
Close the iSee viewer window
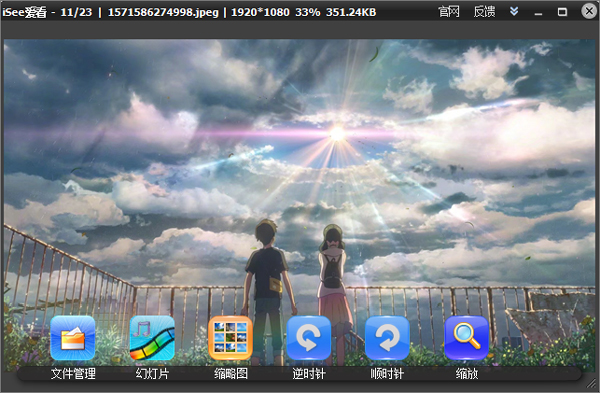click(x=589, y=11)
